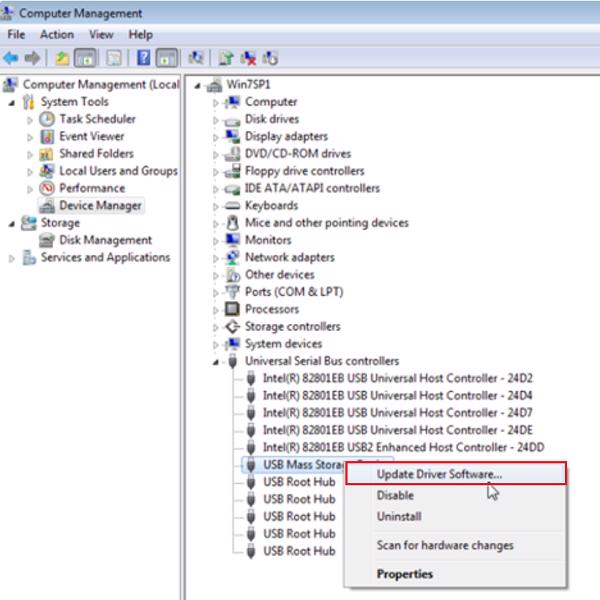
Task: Expand the Display adapters category
Action: tap(214, 137)
